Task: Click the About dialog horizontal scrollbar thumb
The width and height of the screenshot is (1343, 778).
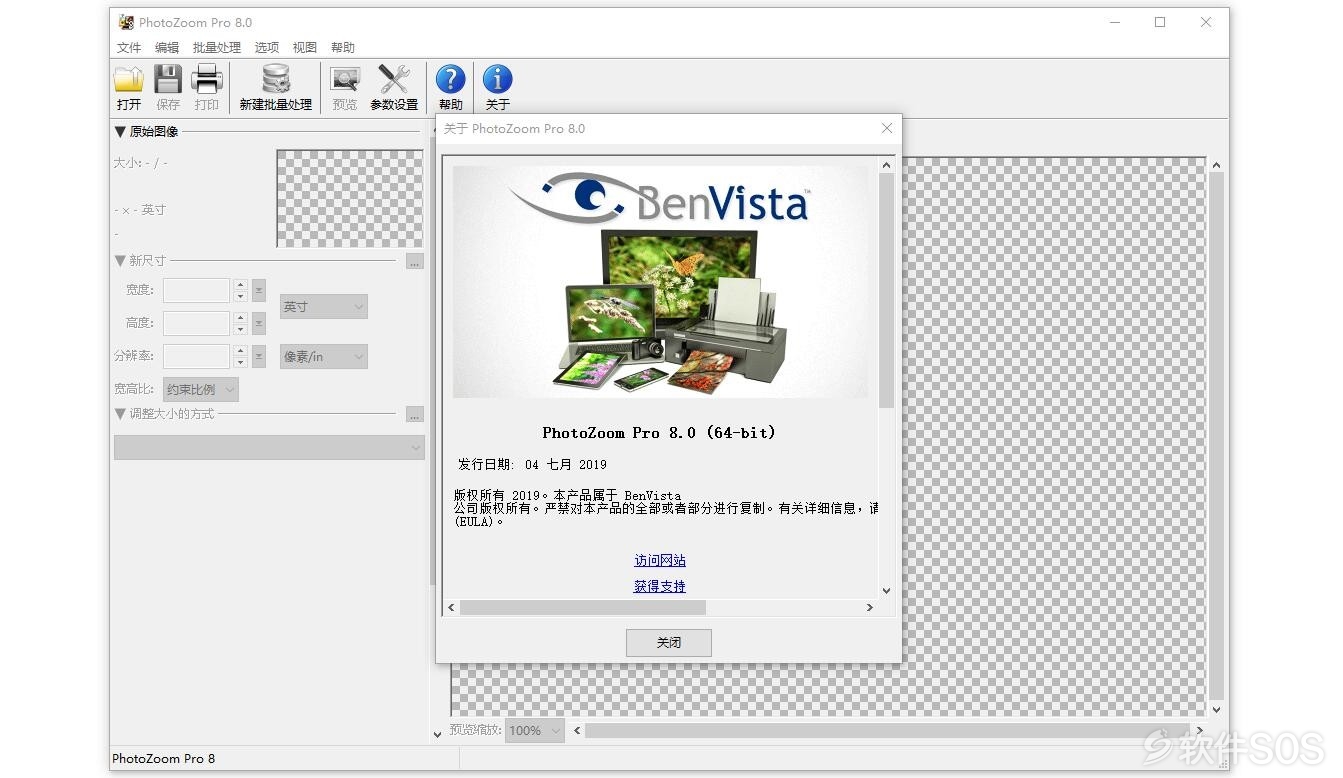Action: pyautogui.click(x=583, y=607)
